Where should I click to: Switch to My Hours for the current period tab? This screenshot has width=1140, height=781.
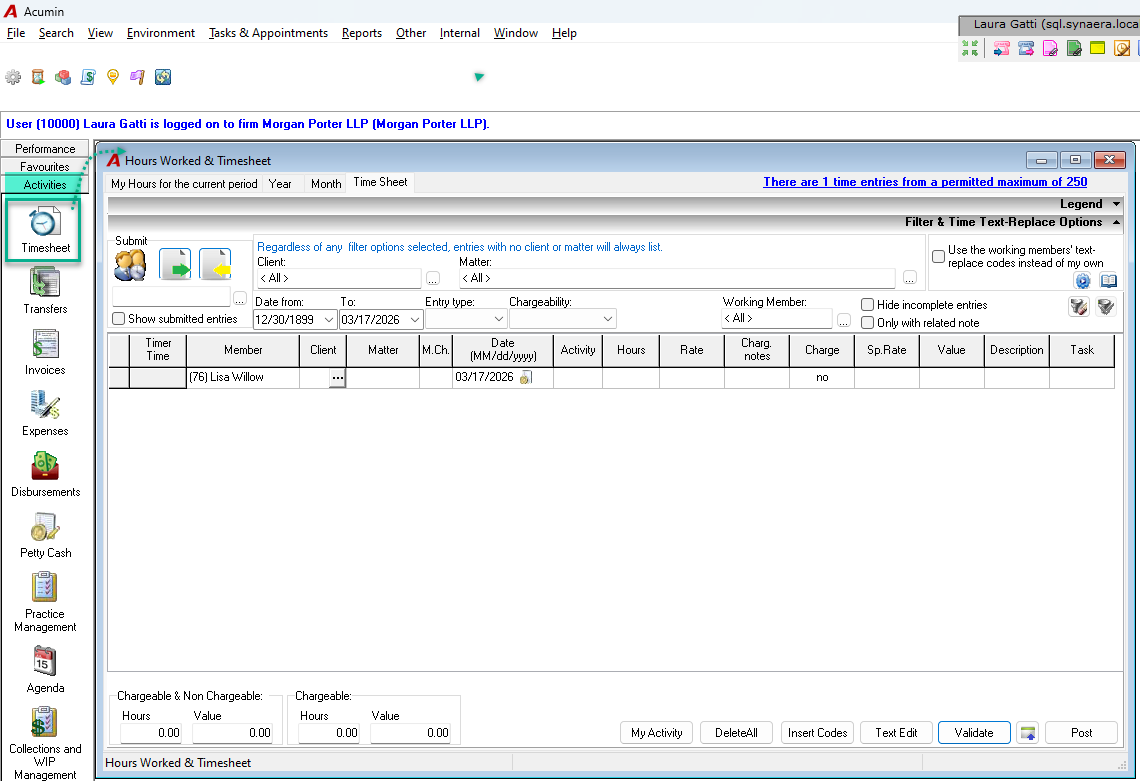pyautogui.click(x=184, y=184)
